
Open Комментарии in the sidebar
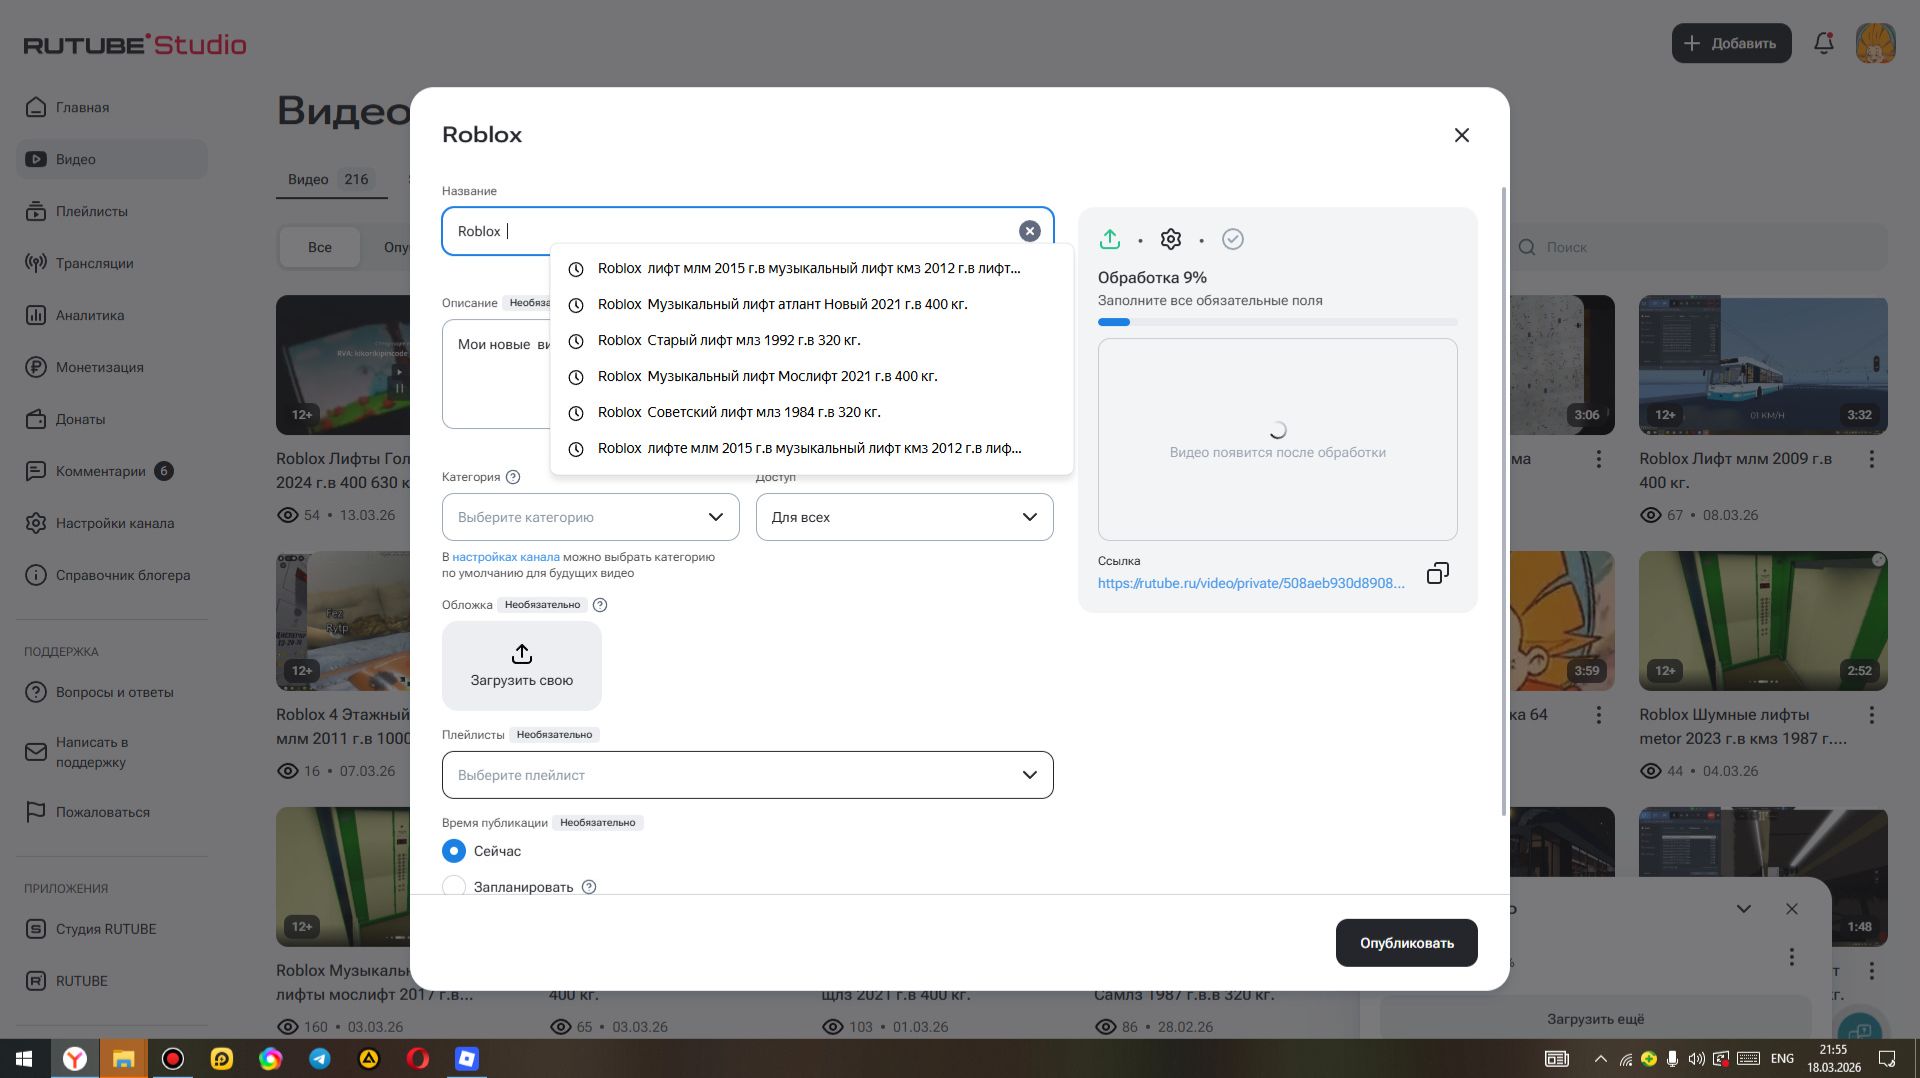click(112, 471)
